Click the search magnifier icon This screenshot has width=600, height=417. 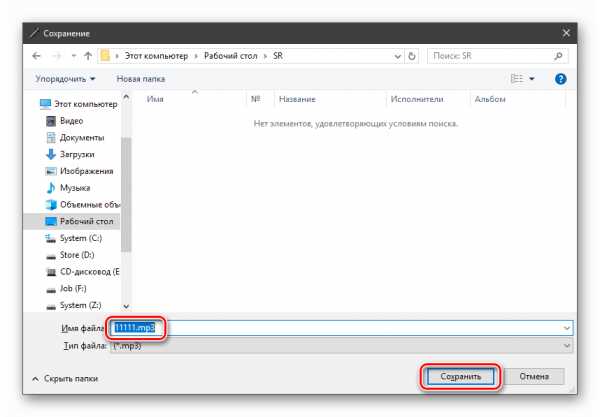(x=558, y=56)
